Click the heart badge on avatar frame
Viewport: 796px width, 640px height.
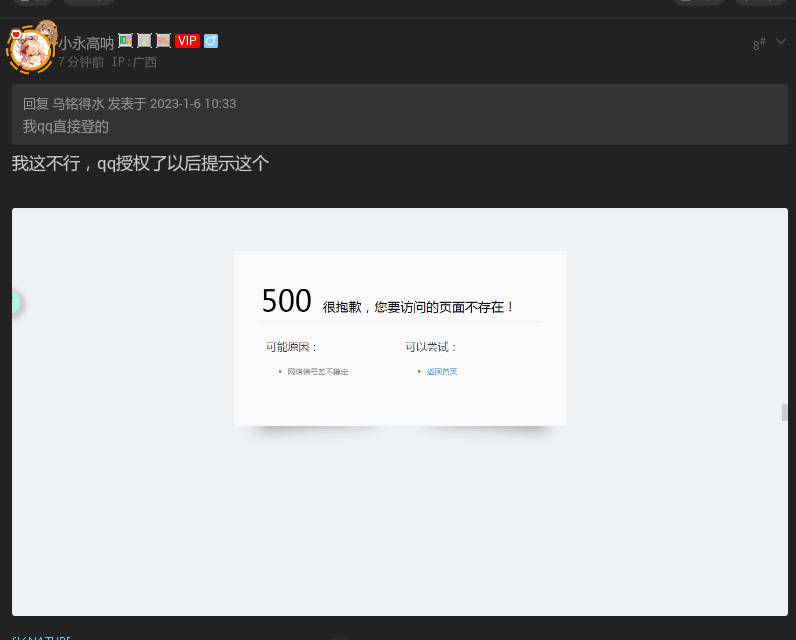16,34
